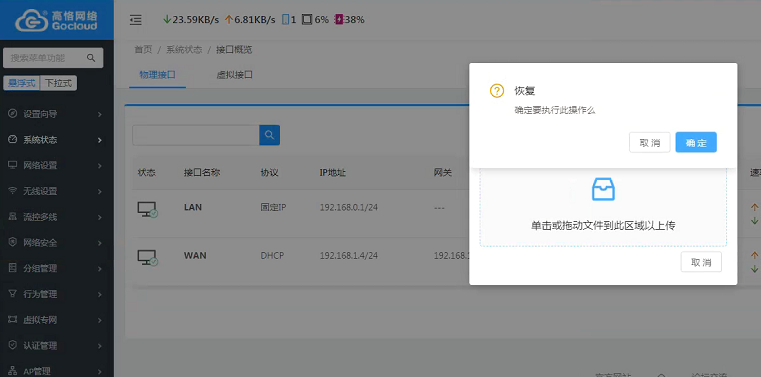
Task: Expand the 无线设置 menu chevron
Action: point(99,192)
